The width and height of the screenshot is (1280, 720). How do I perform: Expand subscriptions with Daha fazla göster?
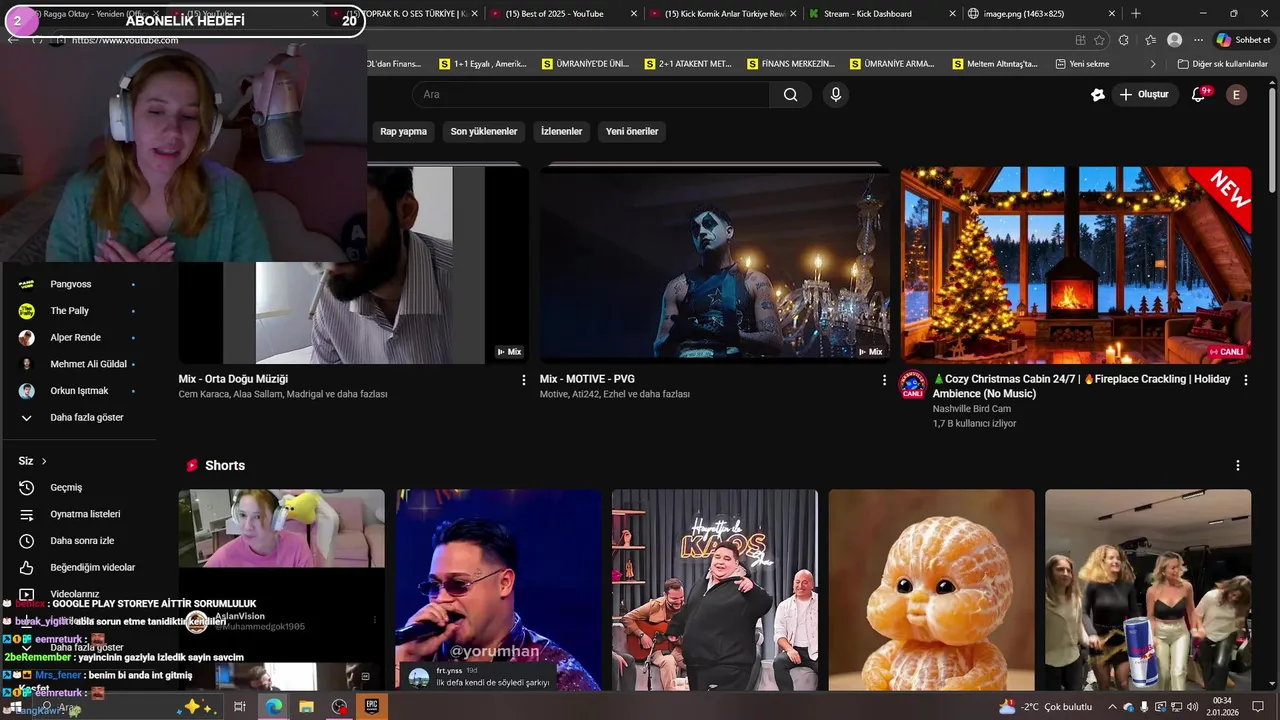77,418
